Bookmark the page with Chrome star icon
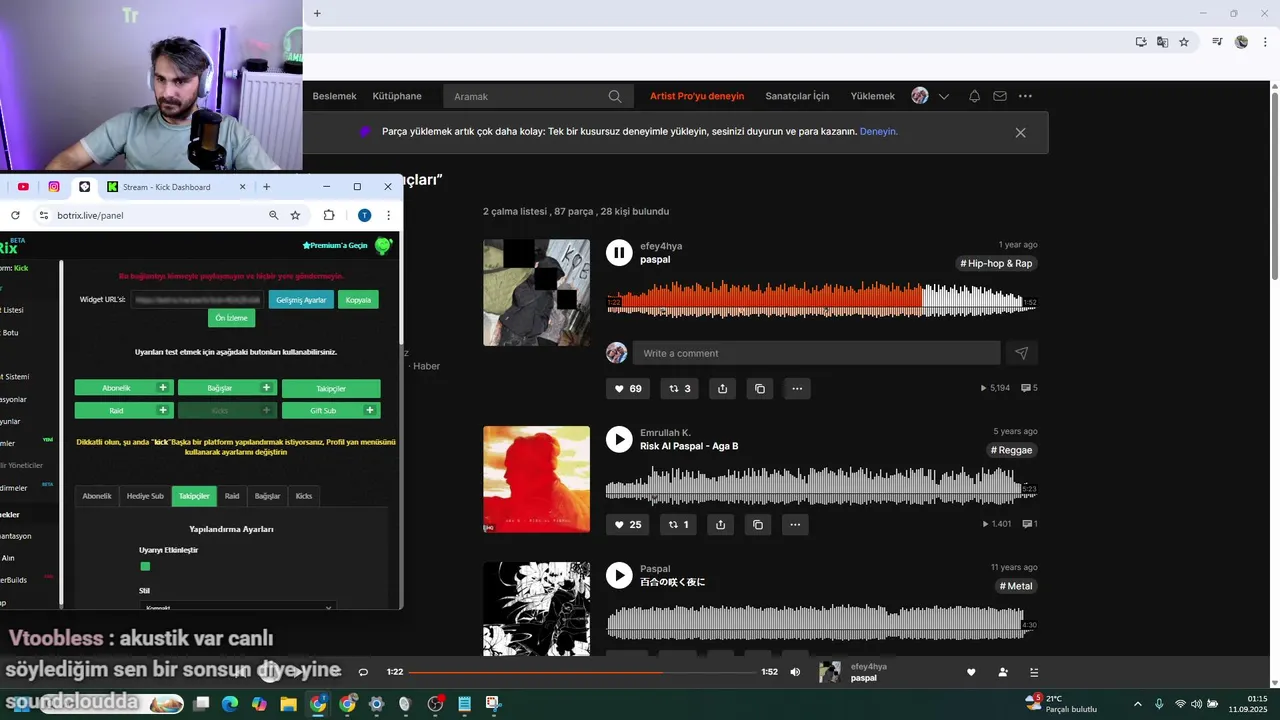Screen dimensions: 1280x720 [1184, 42]
